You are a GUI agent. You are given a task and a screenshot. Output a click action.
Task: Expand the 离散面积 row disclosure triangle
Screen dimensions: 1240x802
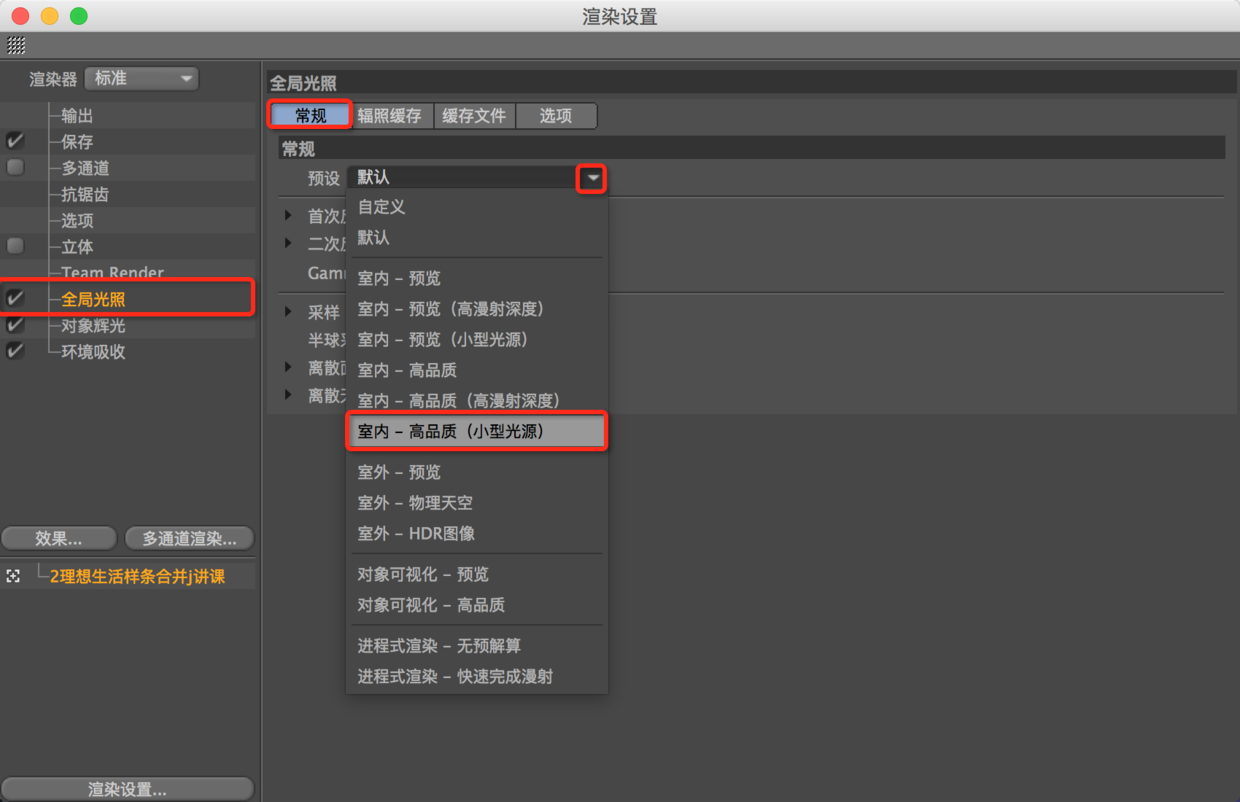click(289, 367)
